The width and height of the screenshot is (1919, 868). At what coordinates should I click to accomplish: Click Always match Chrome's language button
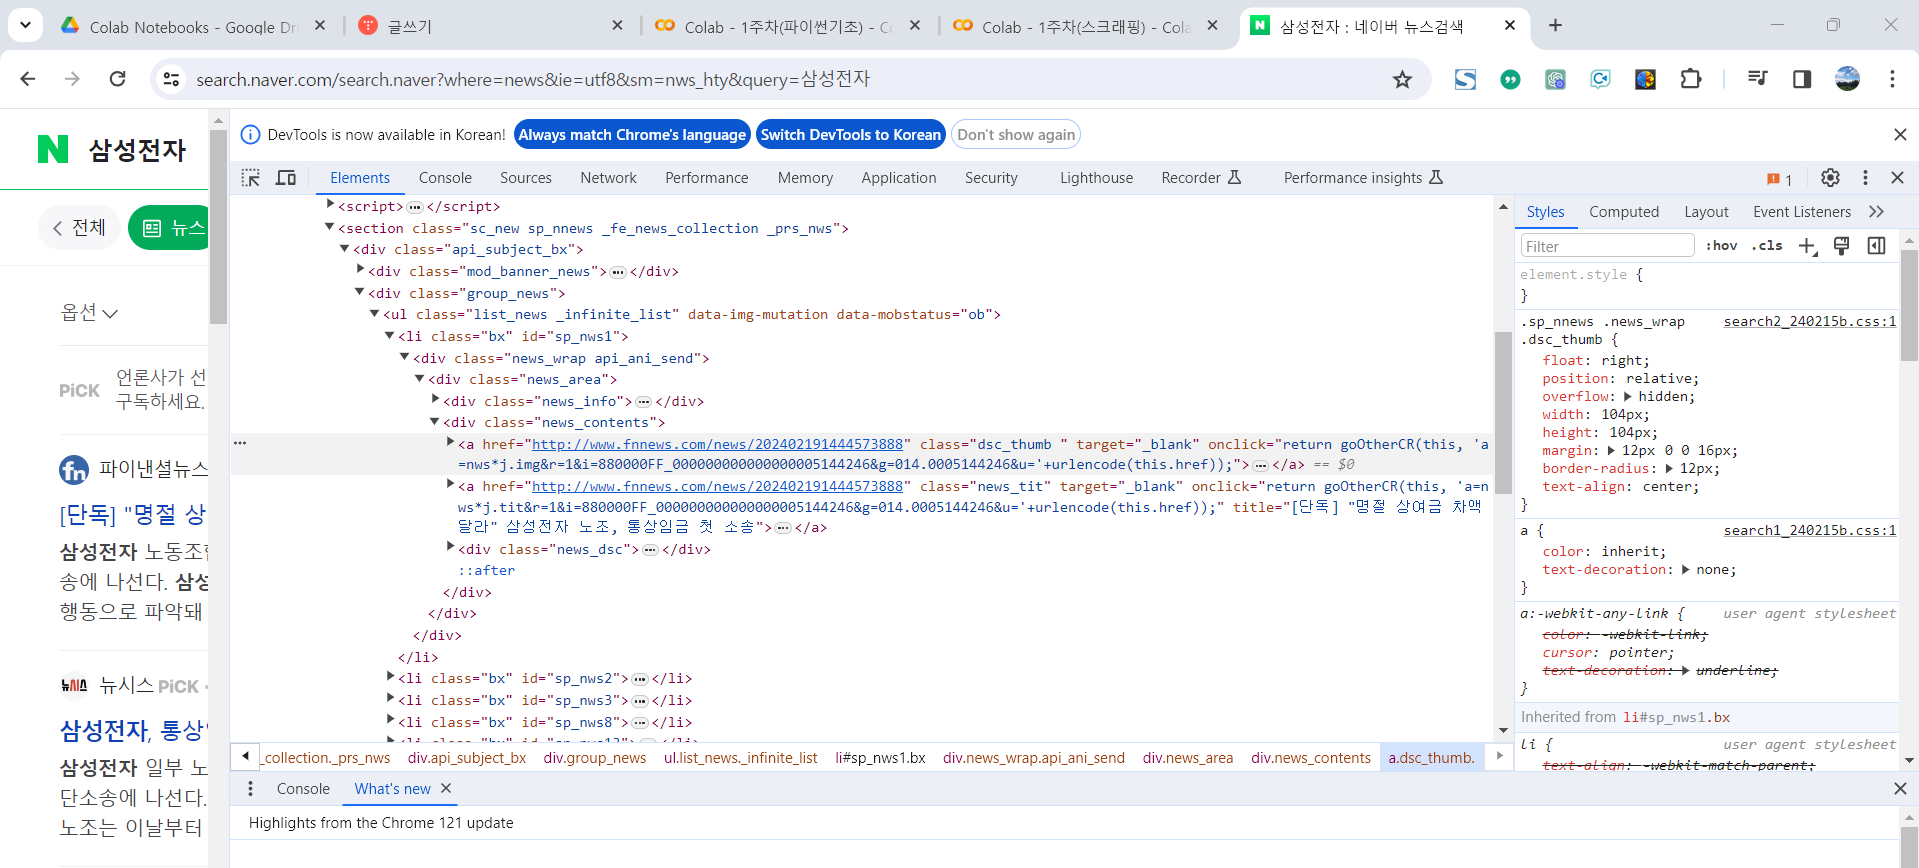point(632,135)
